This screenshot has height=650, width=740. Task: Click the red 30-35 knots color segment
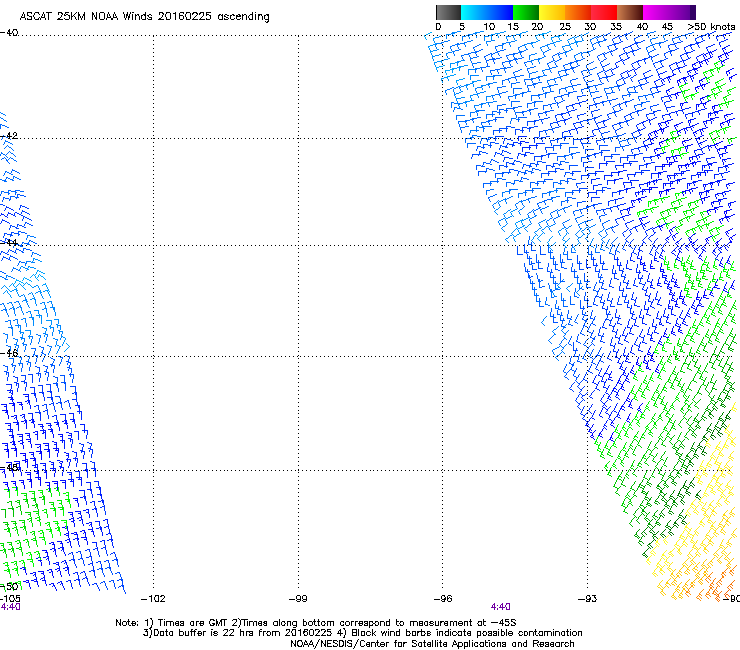[604, 12]
